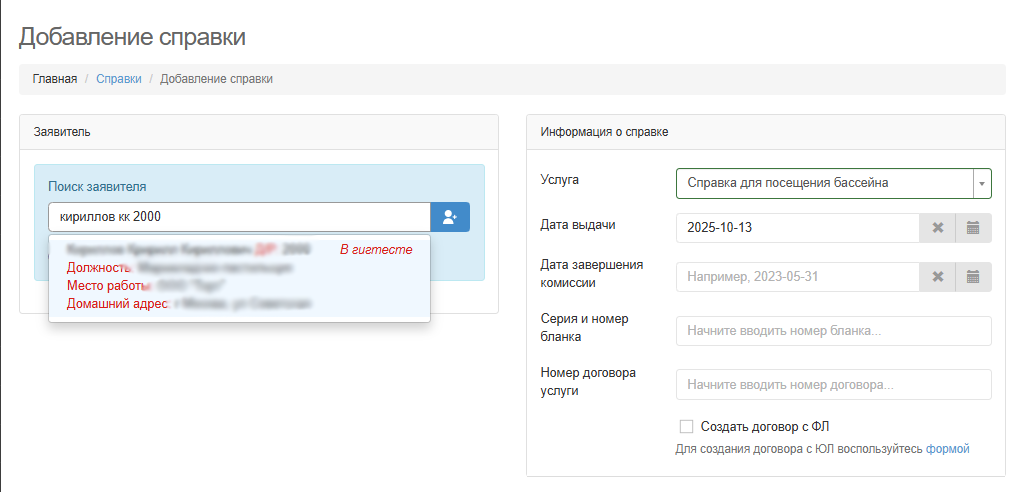Open calendar for Дата завершения комиссии
Image resolution: width=1014 pixels, height=492 pixels.
coord(973,277)
